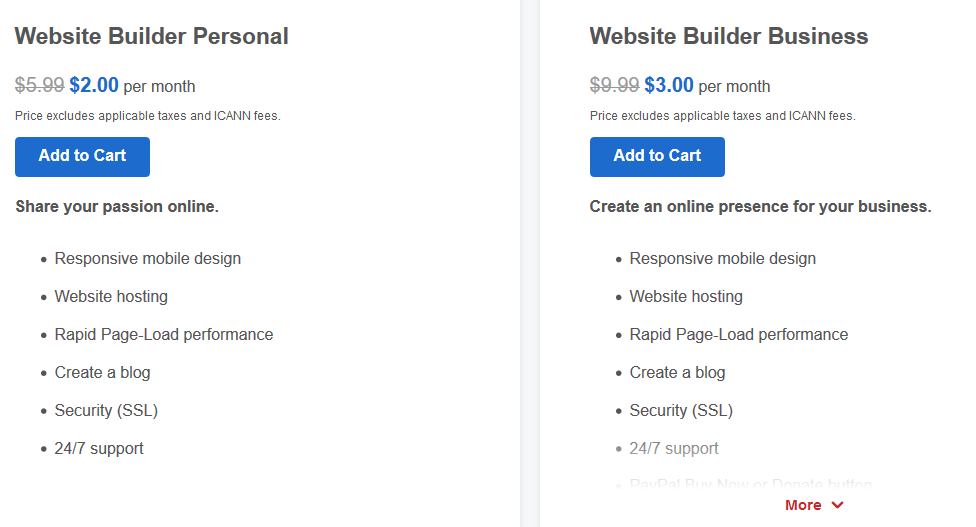Click the faded PayPal Buy Now feature
Screen dimensions: 976x527
[751, 484]
